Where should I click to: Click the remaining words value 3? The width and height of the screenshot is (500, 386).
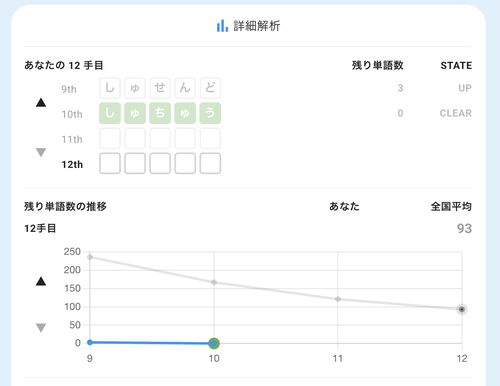pyautogui.click(x=400, y=88)
